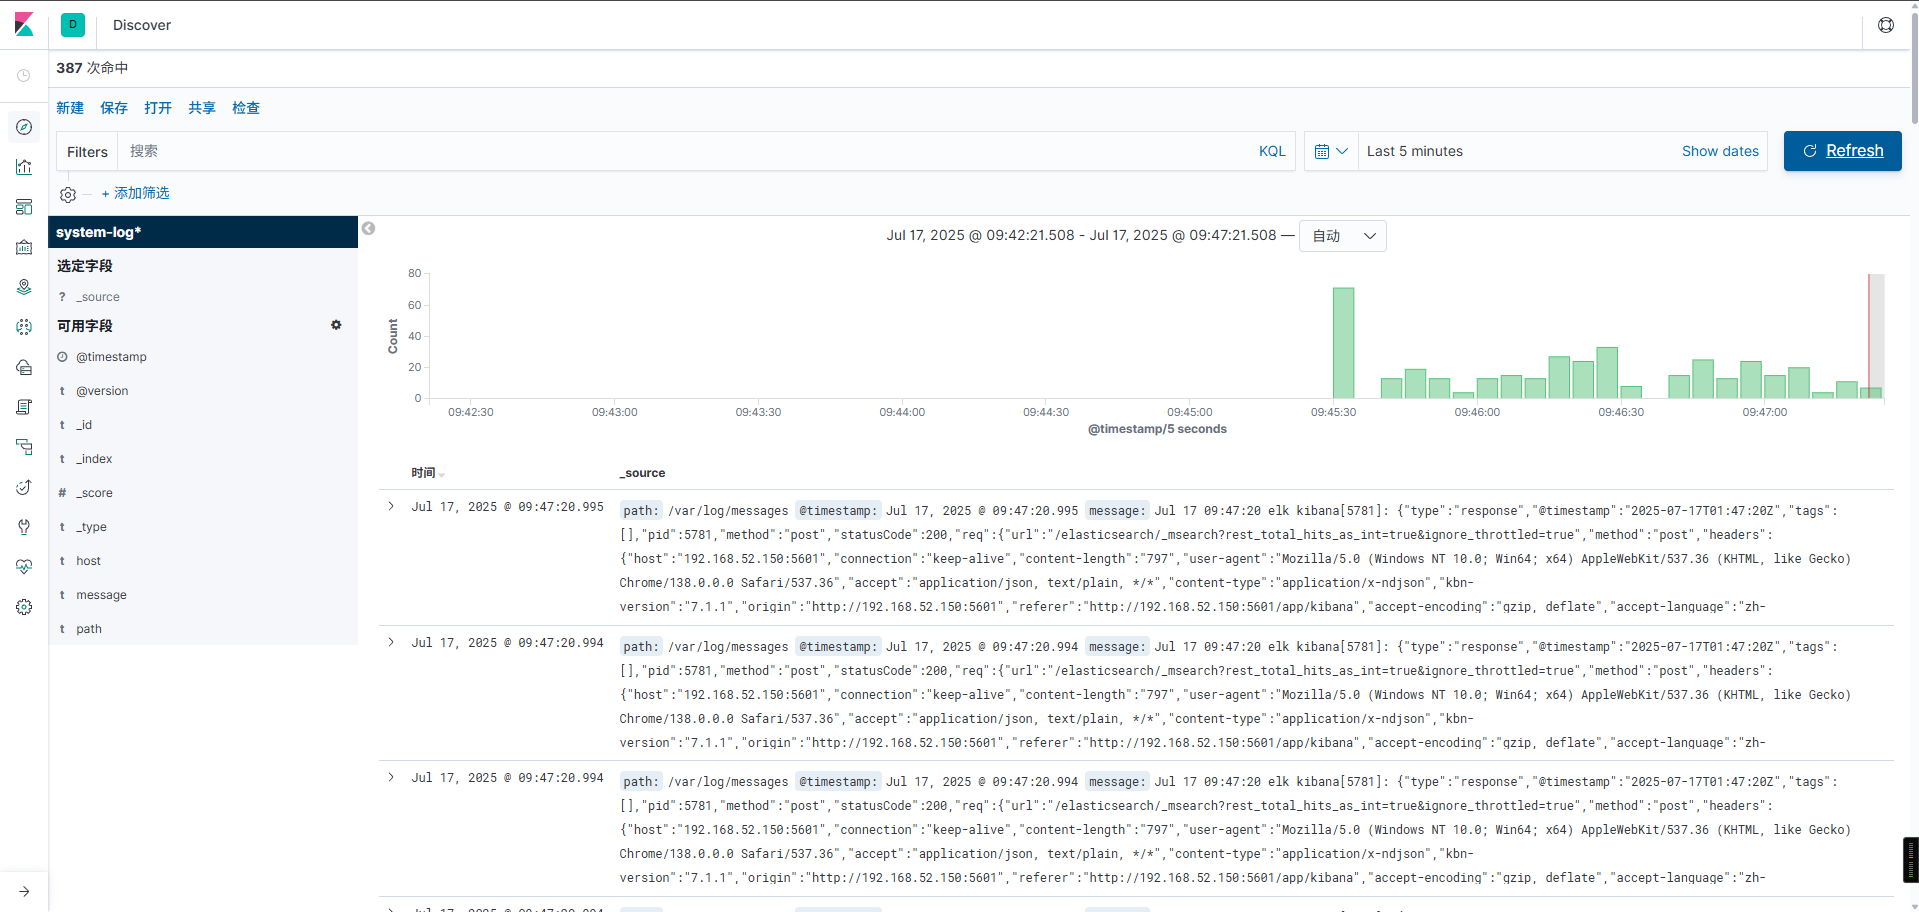Open the Recently Viewed clock icon

point(24,75)
